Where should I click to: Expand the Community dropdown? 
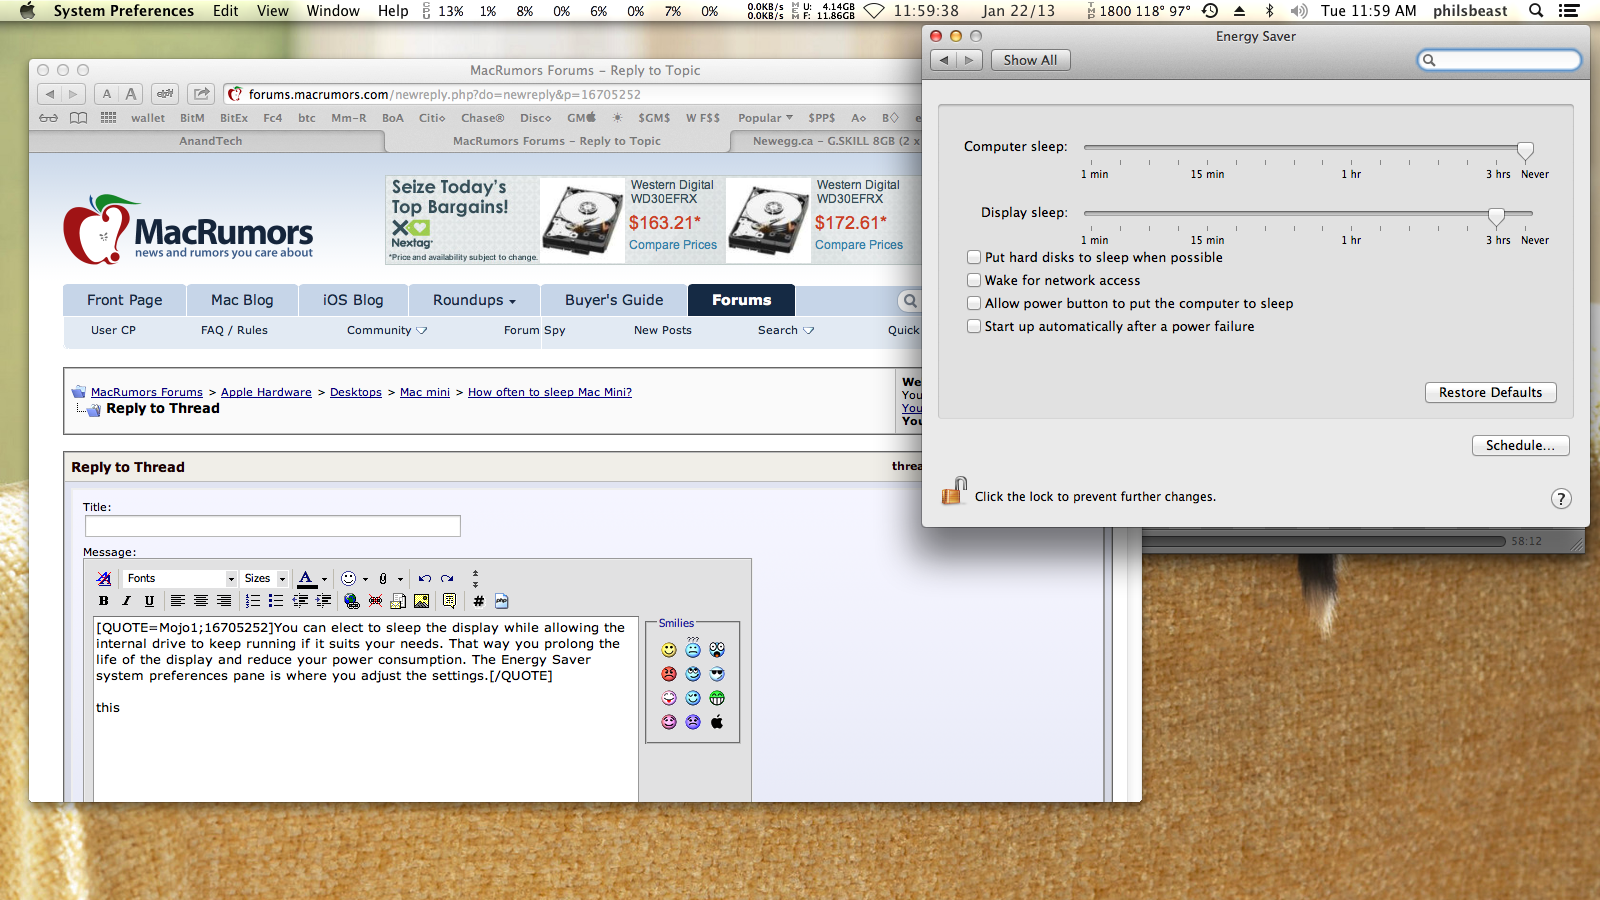pos(387,330)
